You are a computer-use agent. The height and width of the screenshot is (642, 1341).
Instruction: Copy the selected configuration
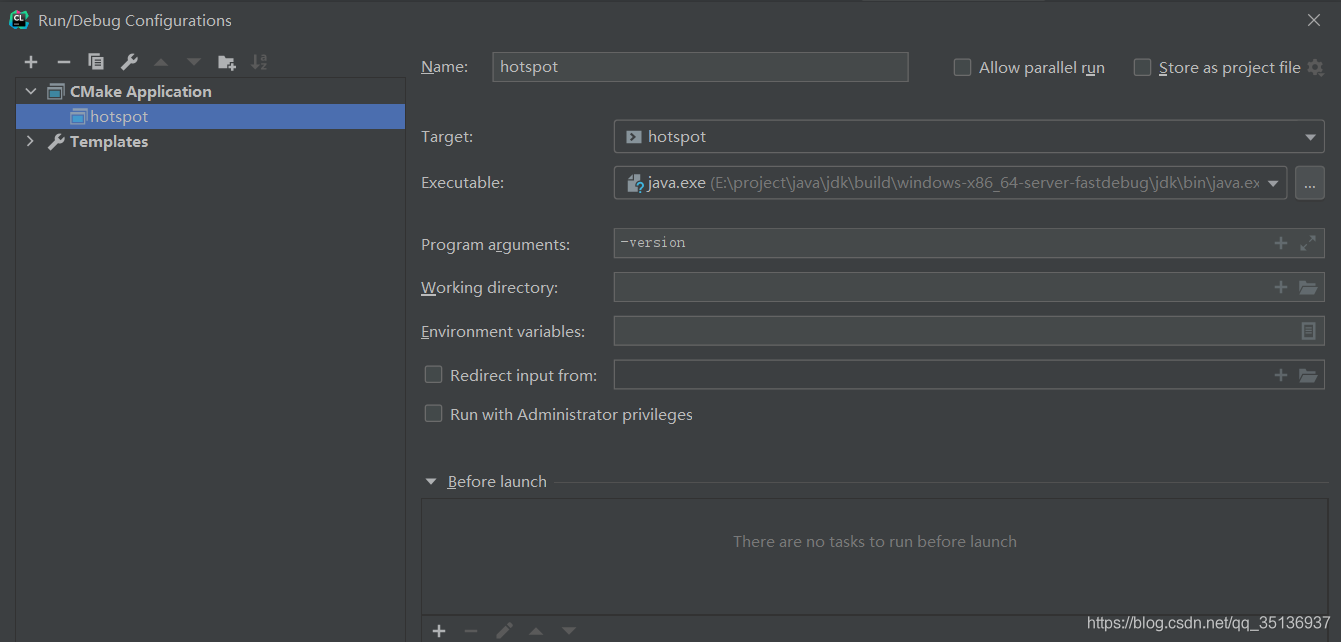(96, 62)
